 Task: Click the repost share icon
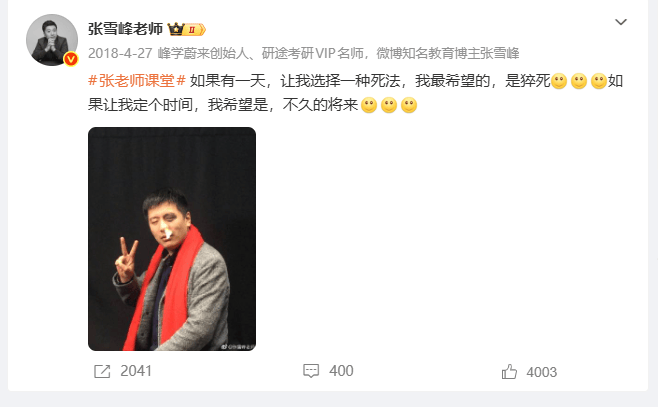(102, 371)
